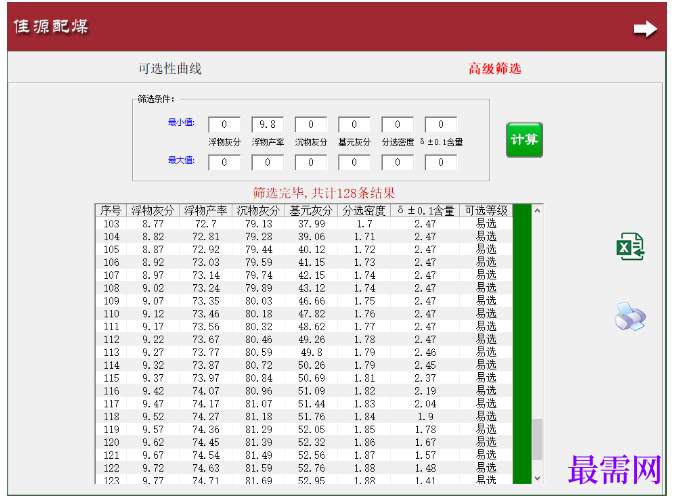The width and height of the screenshot is (680, 501).
Task: Click the 沉物灰分 column header
Action: pyautogui.click(x=258, y=211)
